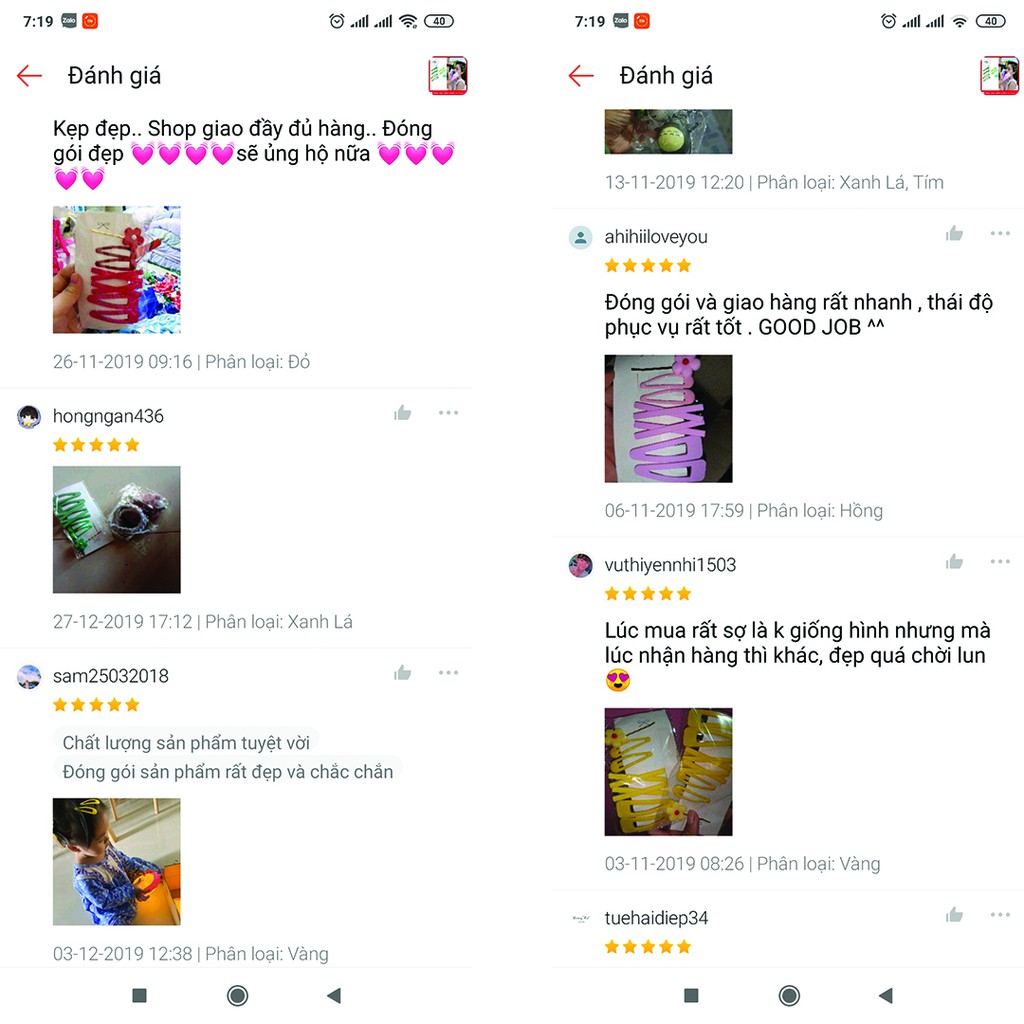Tap the back arrow on right screen
The height and width of the screenshot is (1024, 1024).
(x=581, y=76)
